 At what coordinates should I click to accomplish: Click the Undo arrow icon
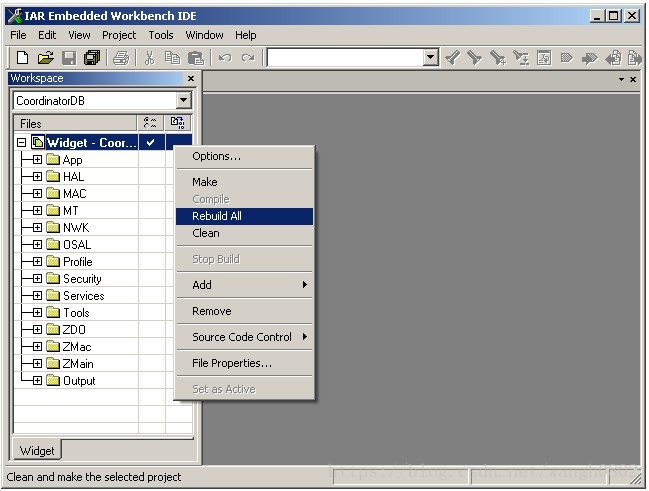[225, 58]
